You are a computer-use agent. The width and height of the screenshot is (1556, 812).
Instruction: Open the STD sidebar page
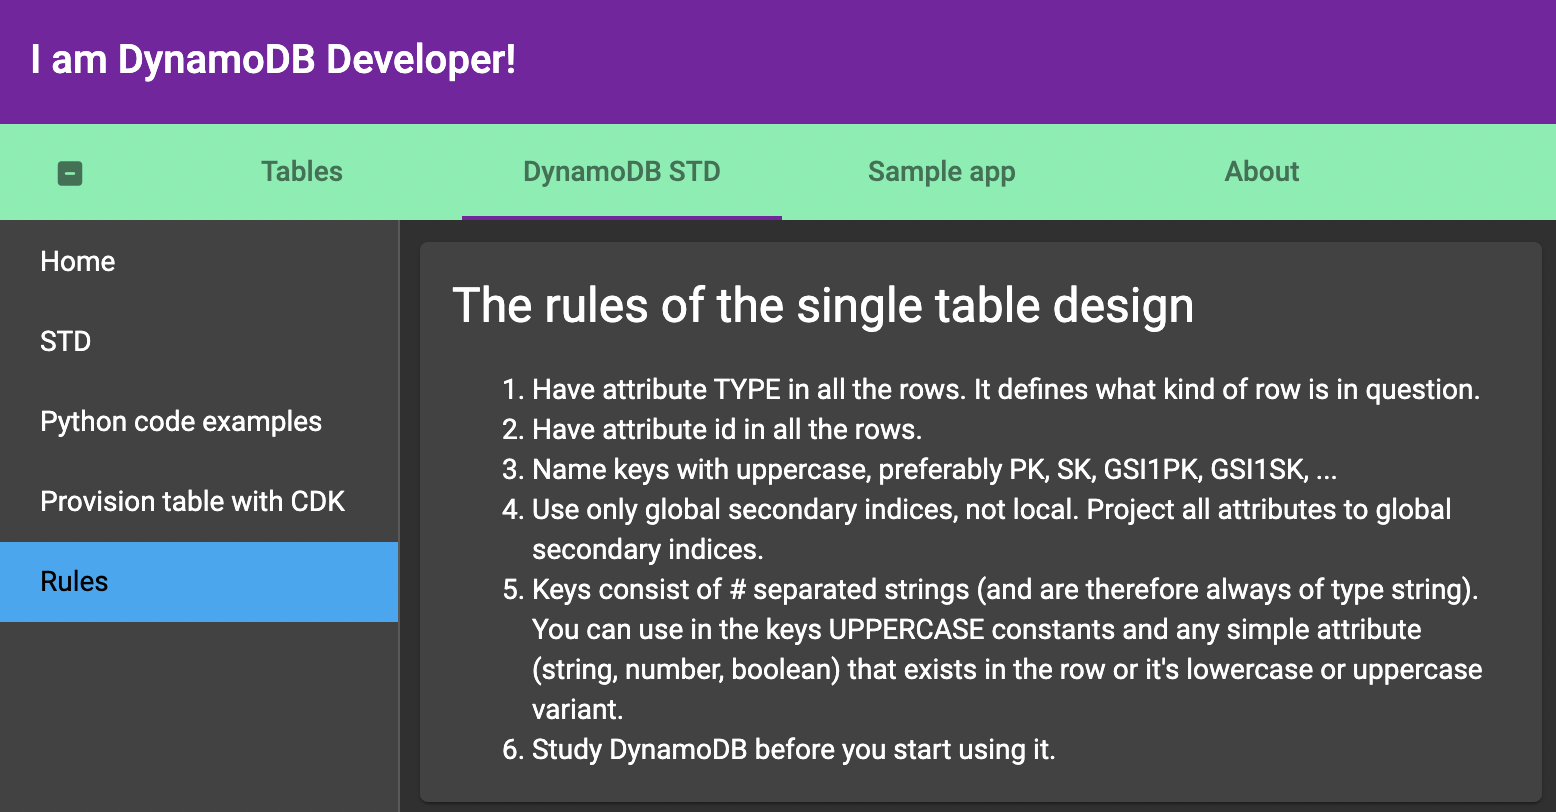pyautogui.click(x=199, y=342)
